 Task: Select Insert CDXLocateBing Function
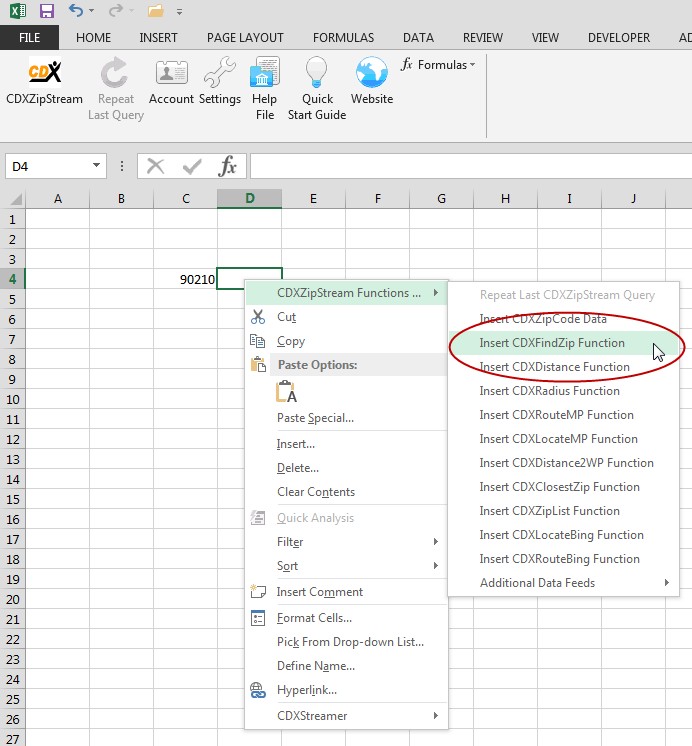point(563,535)
